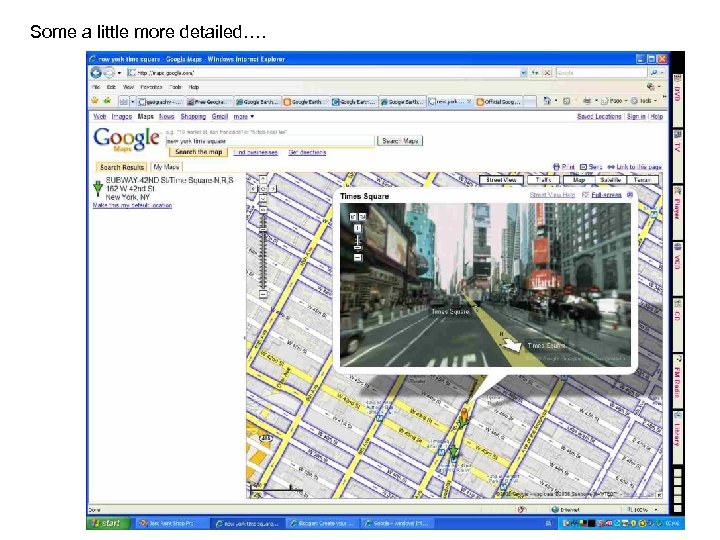Click the Search Maps button

[400, 141]
